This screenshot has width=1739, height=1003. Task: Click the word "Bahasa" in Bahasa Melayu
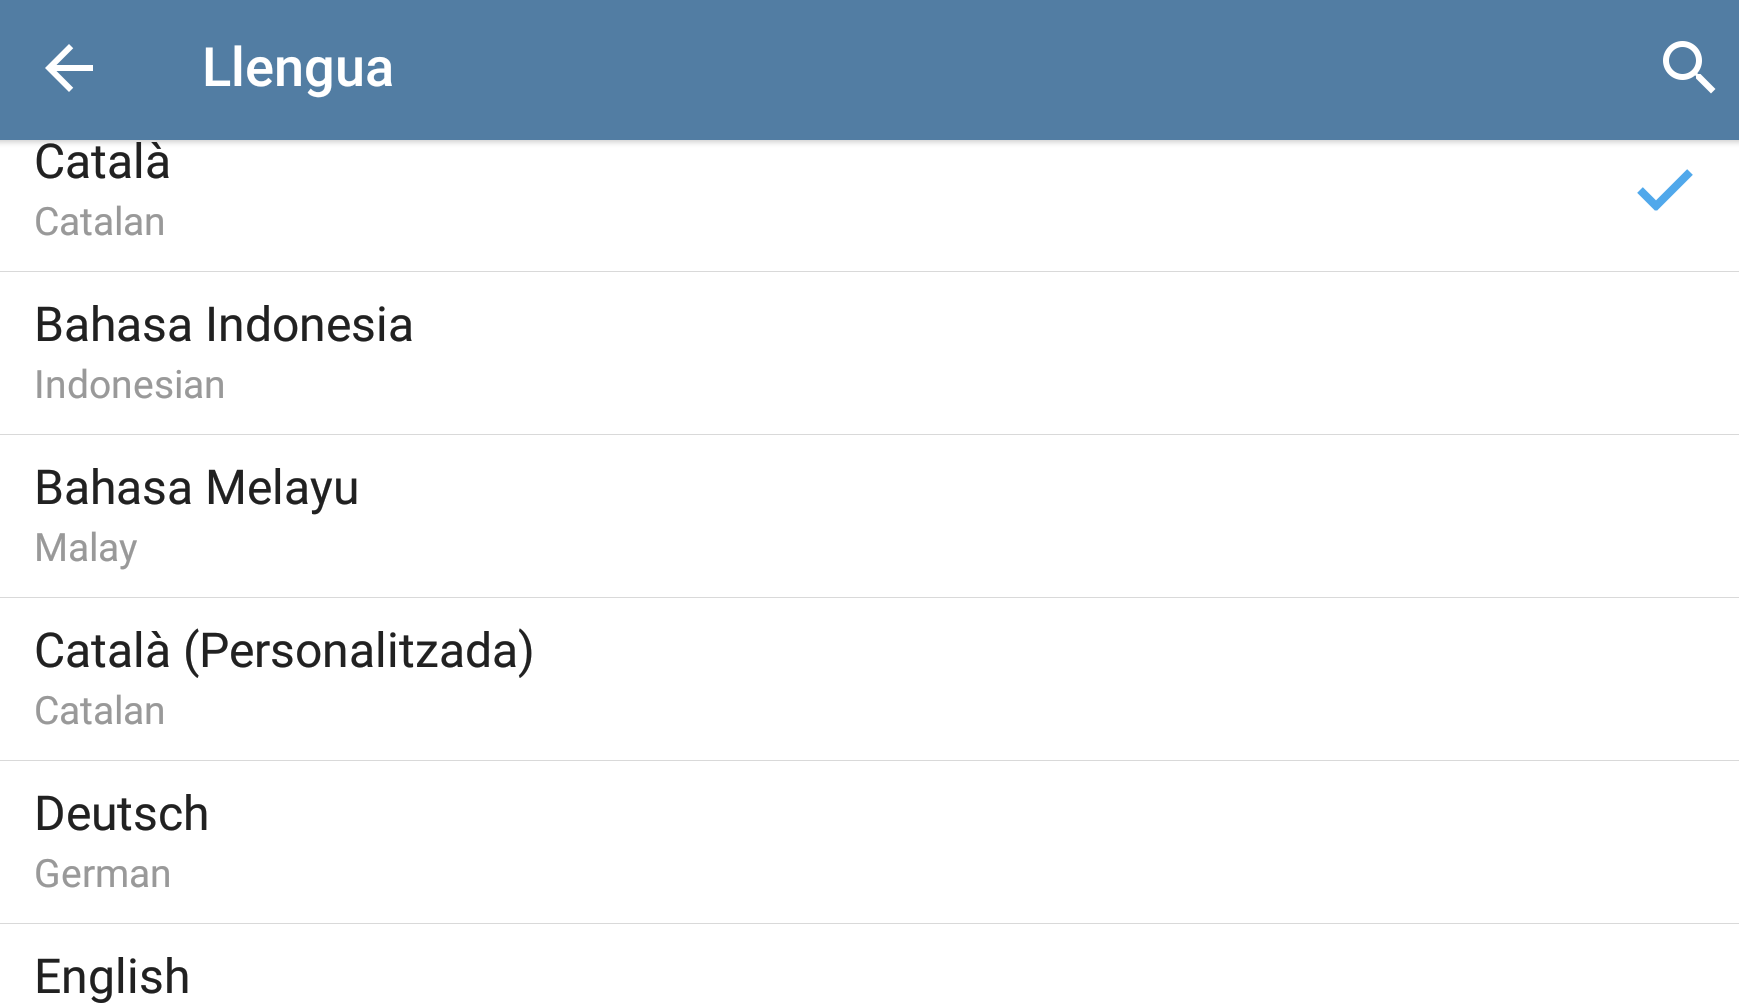113,488
